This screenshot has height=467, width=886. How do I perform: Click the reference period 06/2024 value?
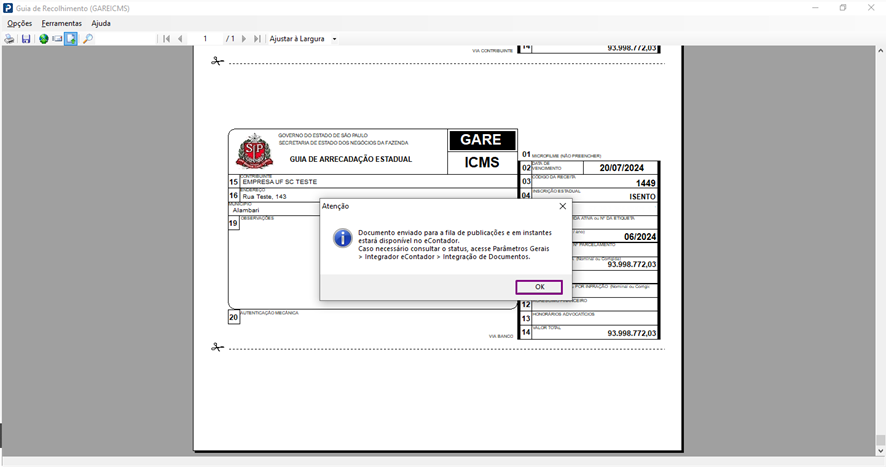[640, 237]
